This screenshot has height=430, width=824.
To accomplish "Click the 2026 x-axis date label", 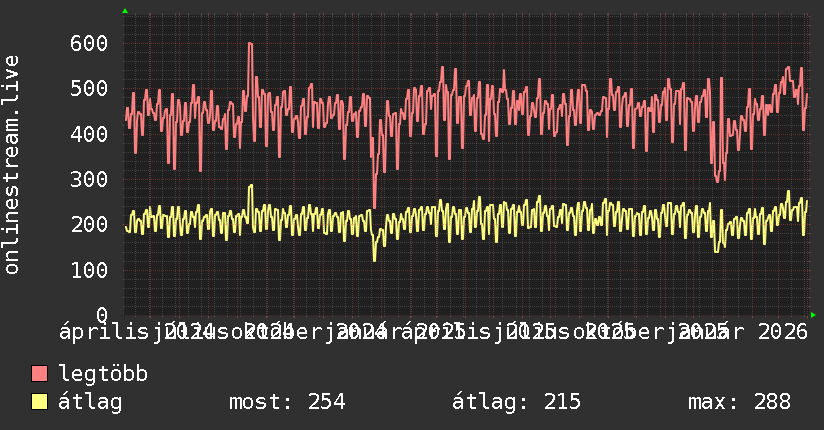I will (x=782, y=332).
